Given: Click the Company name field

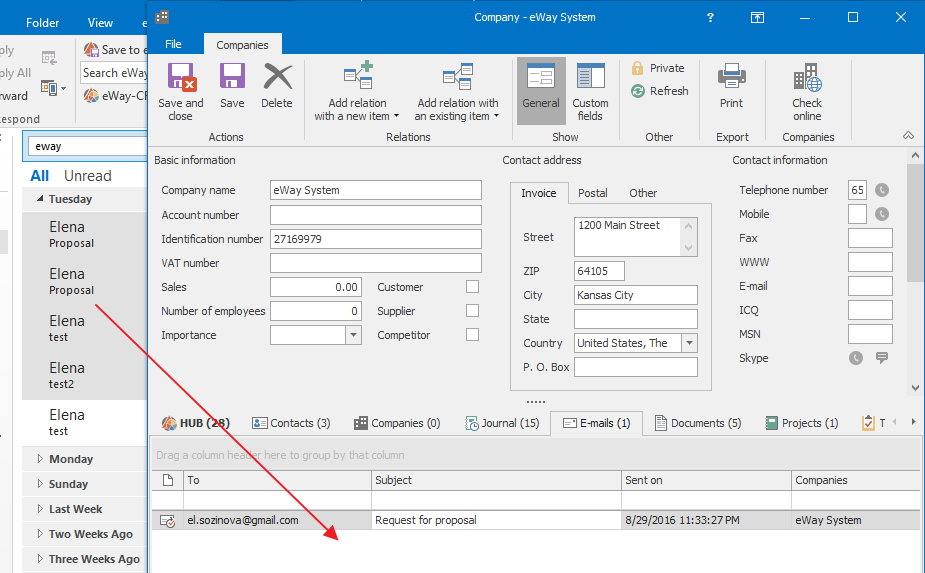Looking at the screenshot, I should (376, 190).
